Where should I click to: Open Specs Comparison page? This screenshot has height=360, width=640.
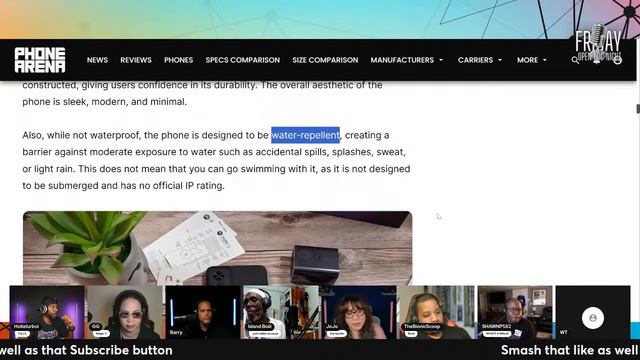[243, 60]
